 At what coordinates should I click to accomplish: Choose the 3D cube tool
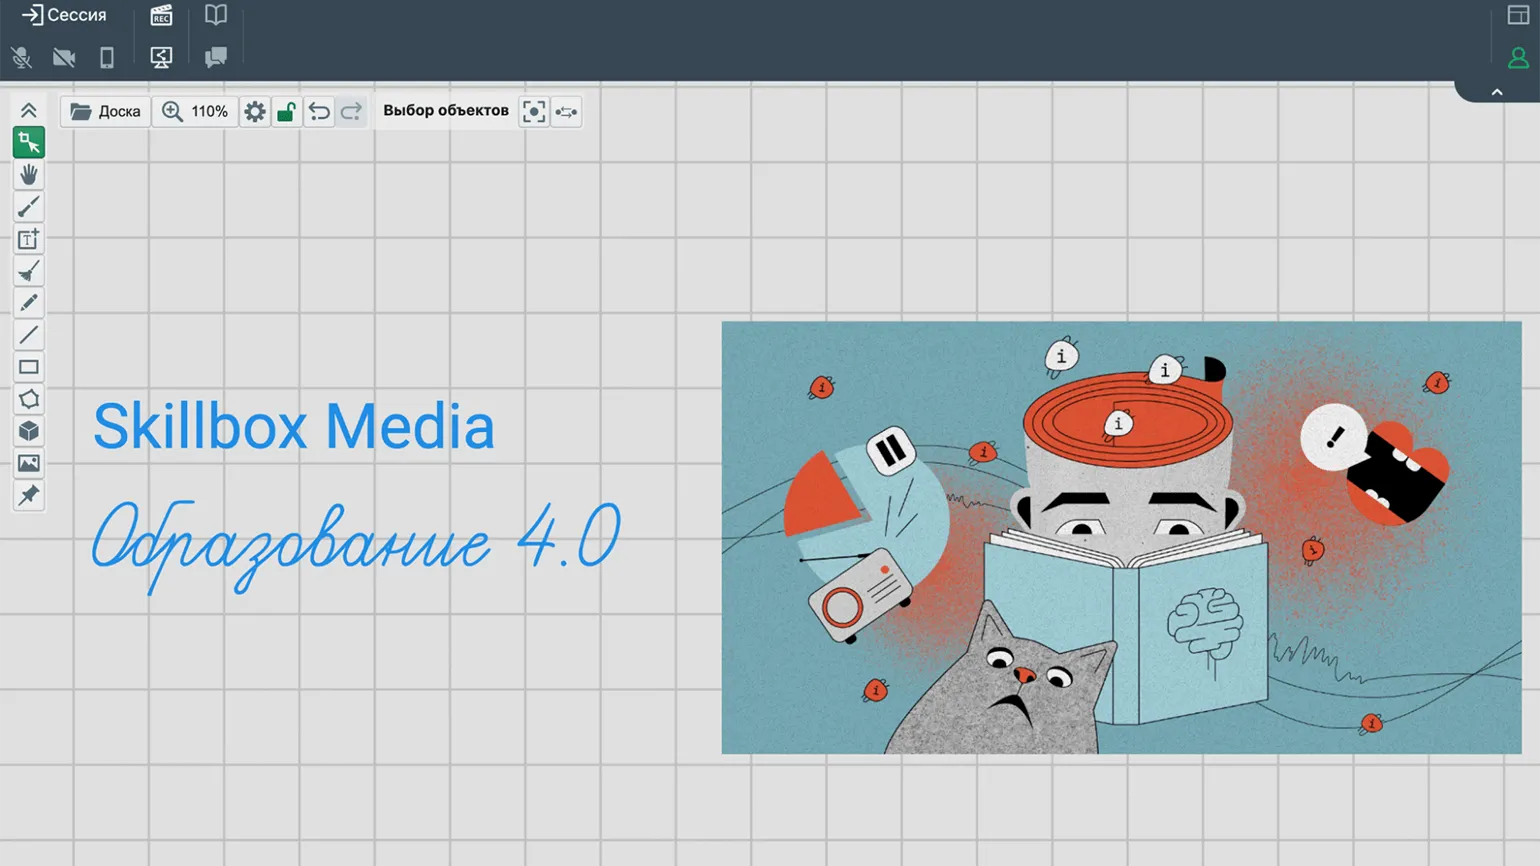click(28, 431)
